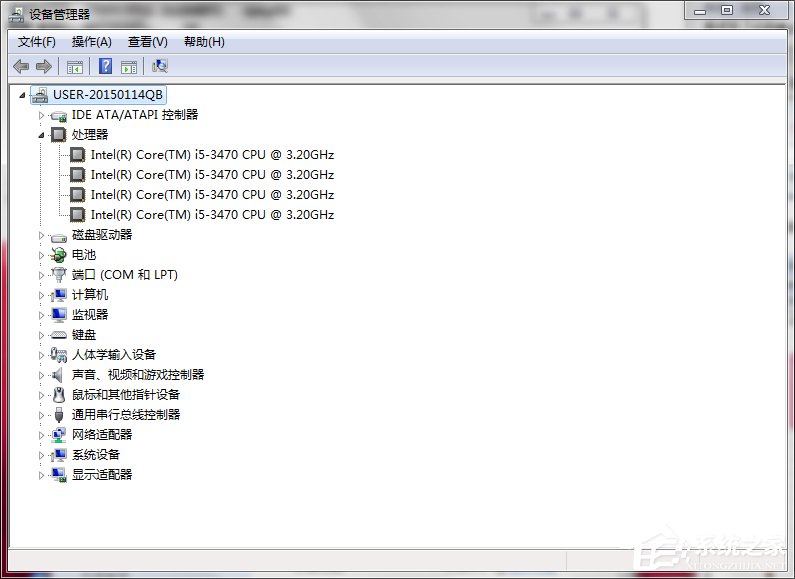Click the show/hide console tree icon

pos(75,66)
